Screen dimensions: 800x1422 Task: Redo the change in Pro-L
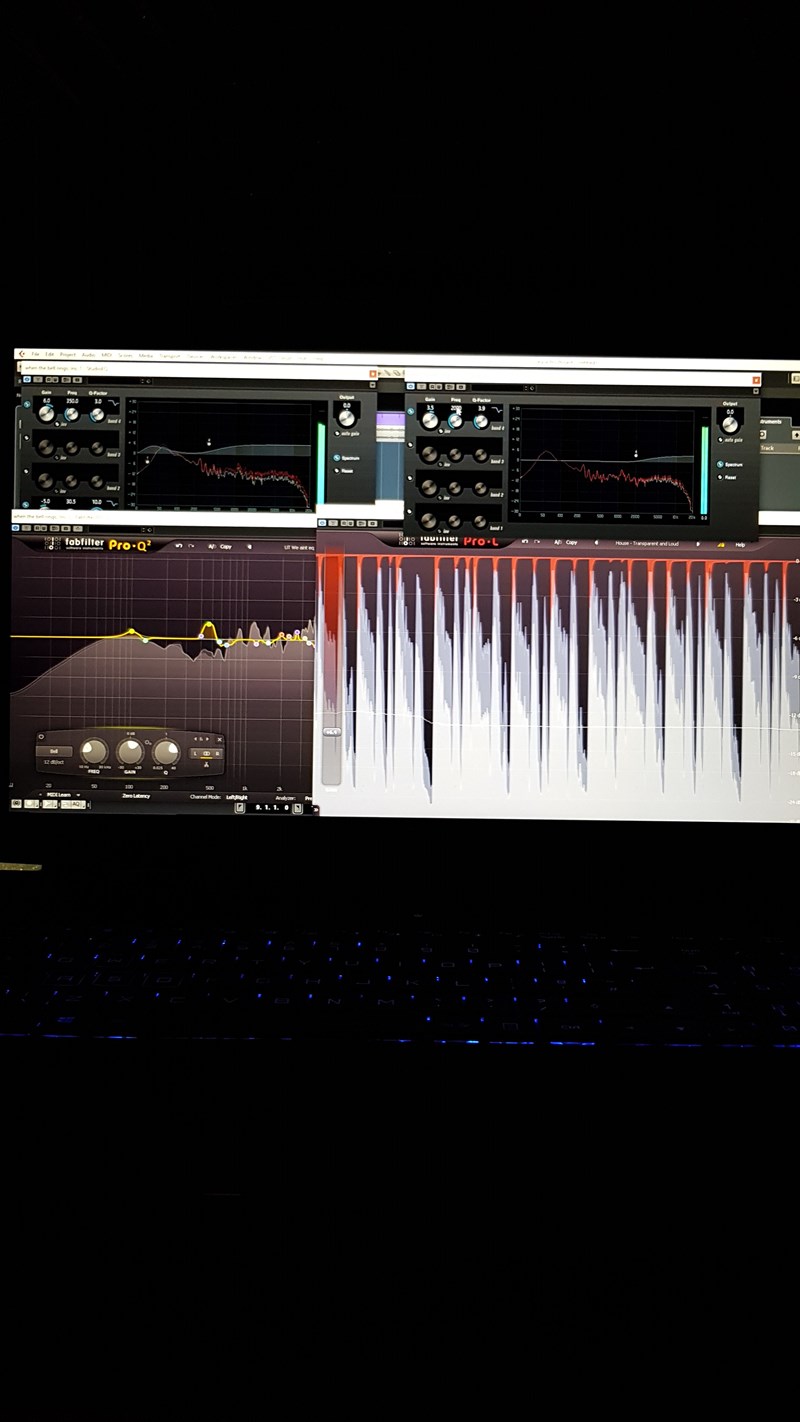point(538,542)
